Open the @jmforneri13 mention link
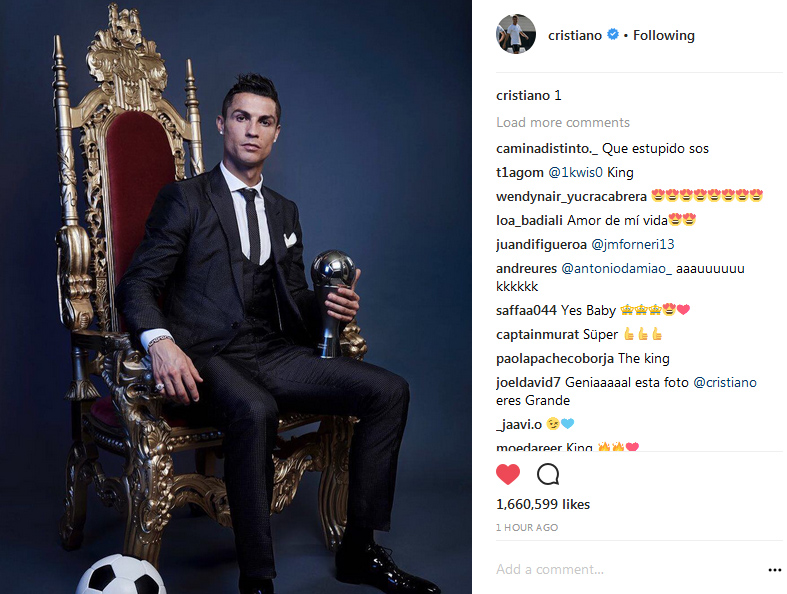This screenshot has height=594, width=787. point(633,245)
